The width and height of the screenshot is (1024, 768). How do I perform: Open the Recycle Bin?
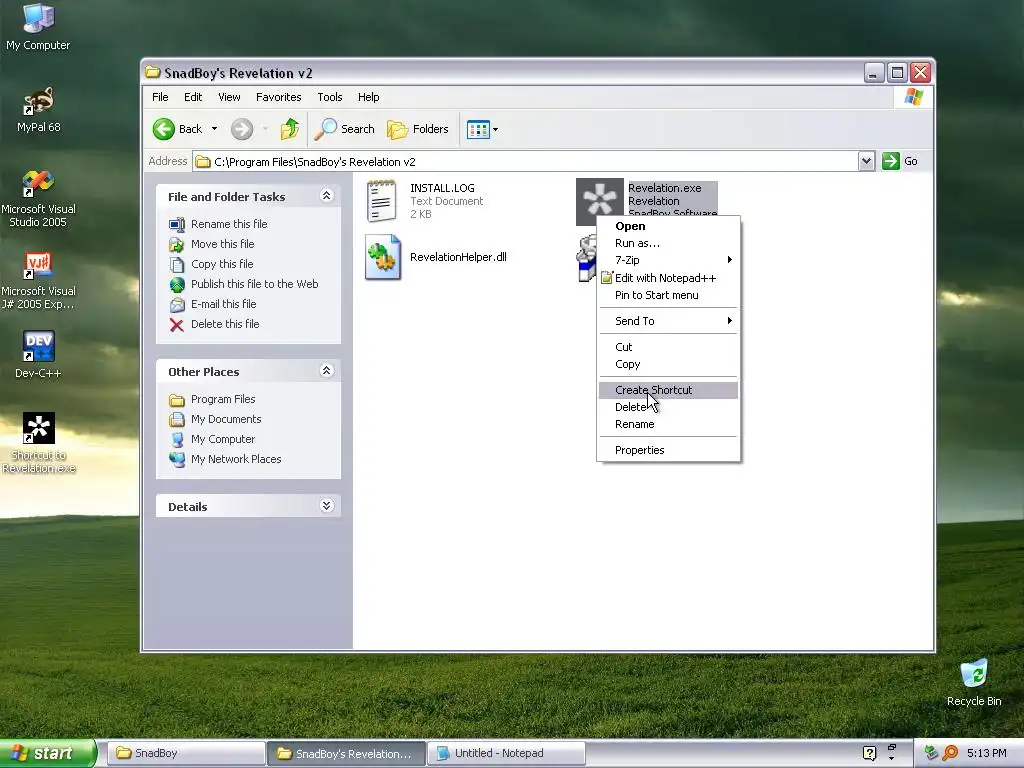(974, 683)
